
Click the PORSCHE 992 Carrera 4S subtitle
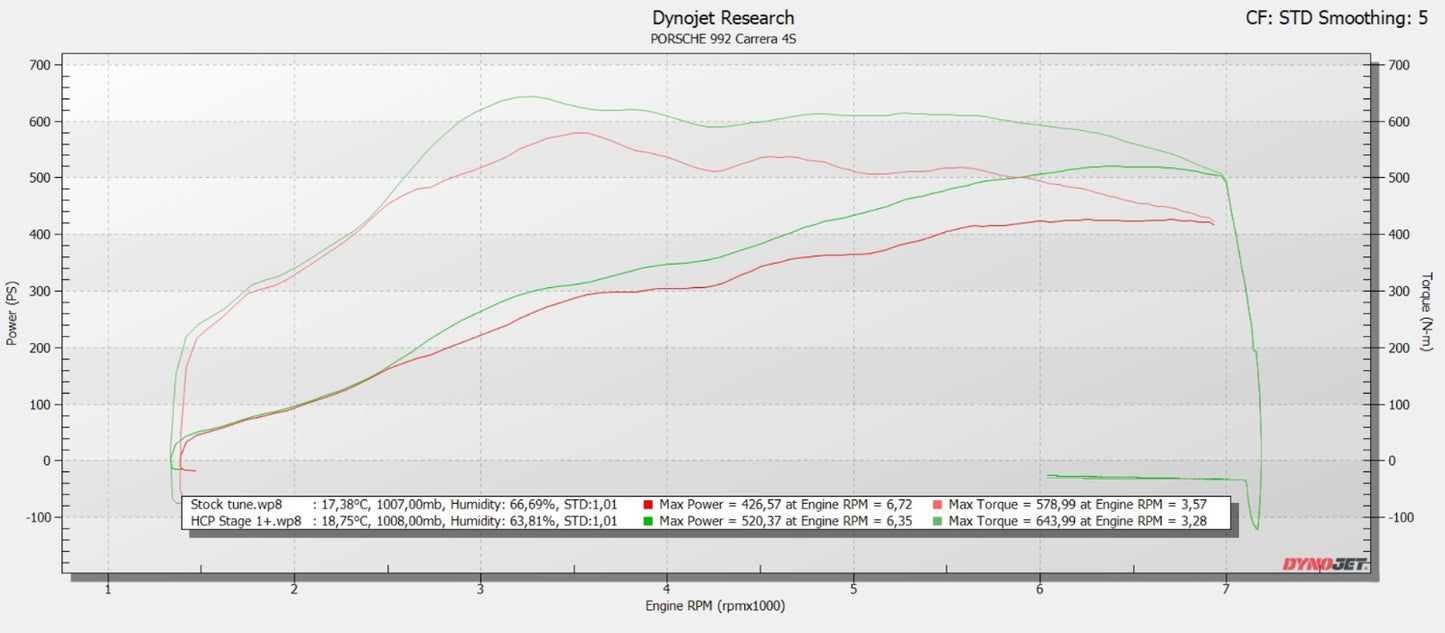[x=723, y=40]
